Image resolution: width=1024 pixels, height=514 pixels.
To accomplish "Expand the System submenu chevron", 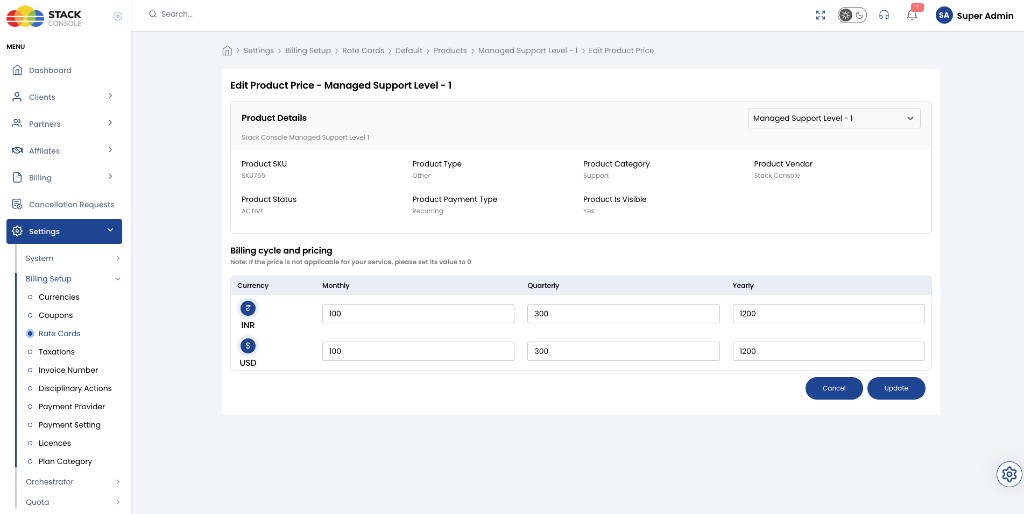I will [x=118, y=259].
